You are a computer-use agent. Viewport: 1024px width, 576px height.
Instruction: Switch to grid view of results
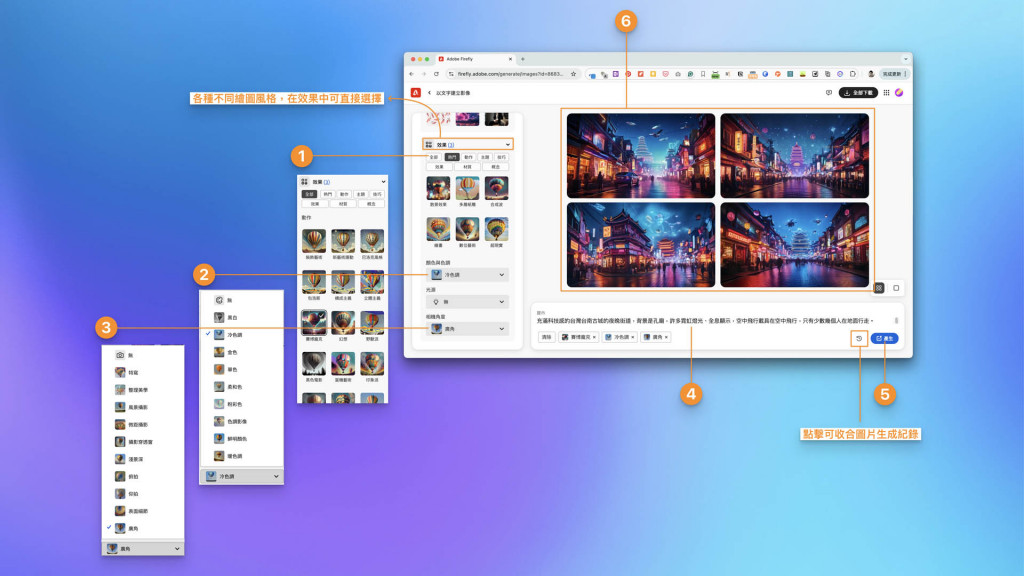pyautogui.click(x=879, y=288)
